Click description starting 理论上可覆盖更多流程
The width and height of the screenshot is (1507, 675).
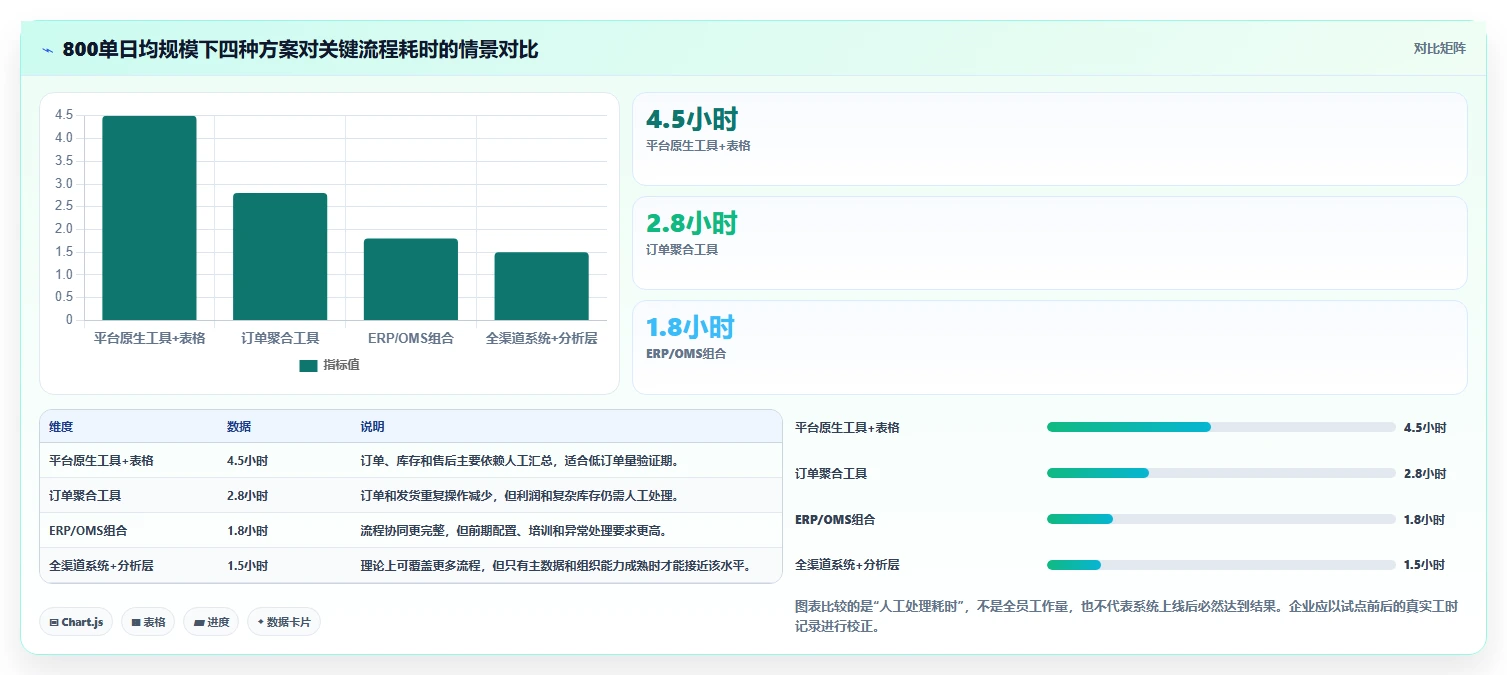coord(556,566)
